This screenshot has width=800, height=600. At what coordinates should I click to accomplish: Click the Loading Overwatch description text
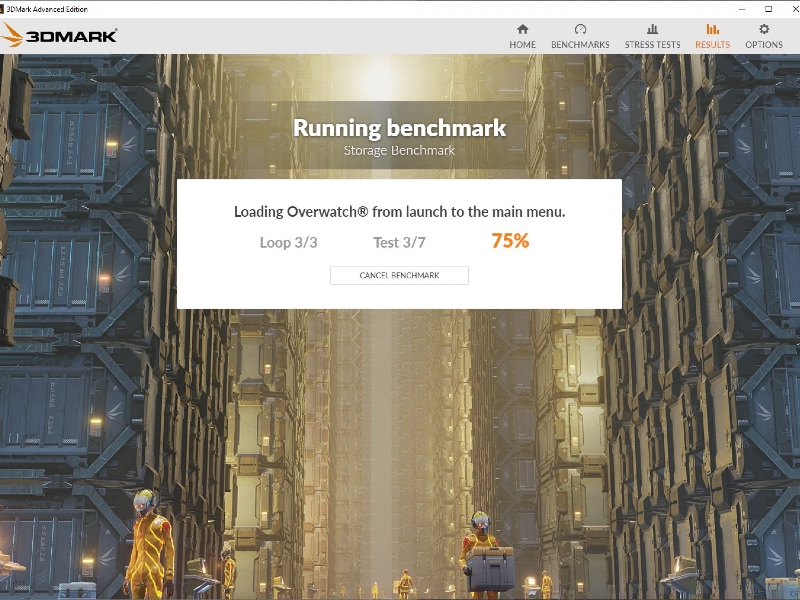tap(398, 212)
